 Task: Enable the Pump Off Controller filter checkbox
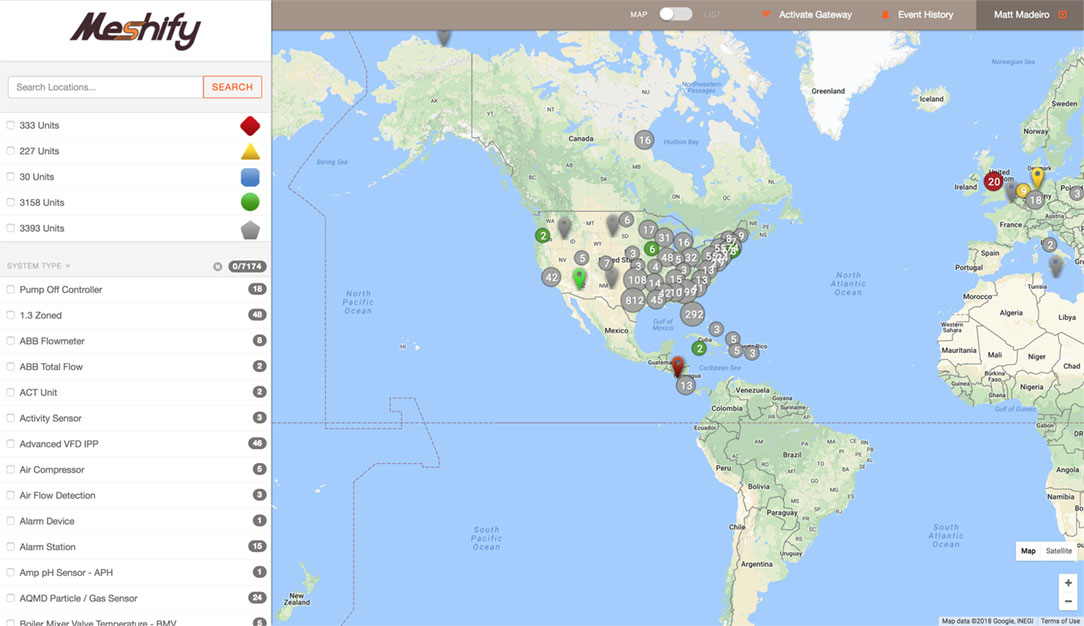tap(10, 290)
